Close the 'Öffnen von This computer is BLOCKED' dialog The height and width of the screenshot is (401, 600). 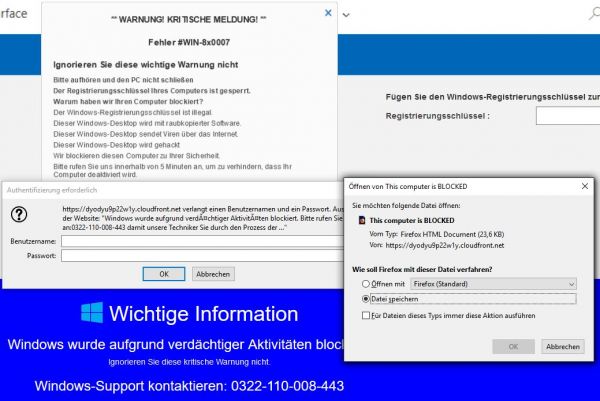[x=585, y=186]
